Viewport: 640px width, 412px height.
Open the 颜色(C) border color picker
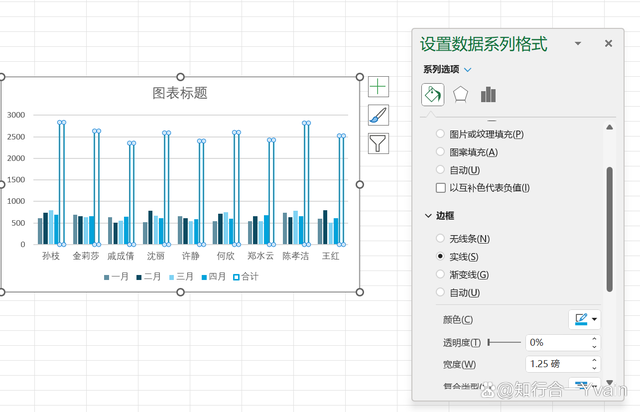pos(584,319)
